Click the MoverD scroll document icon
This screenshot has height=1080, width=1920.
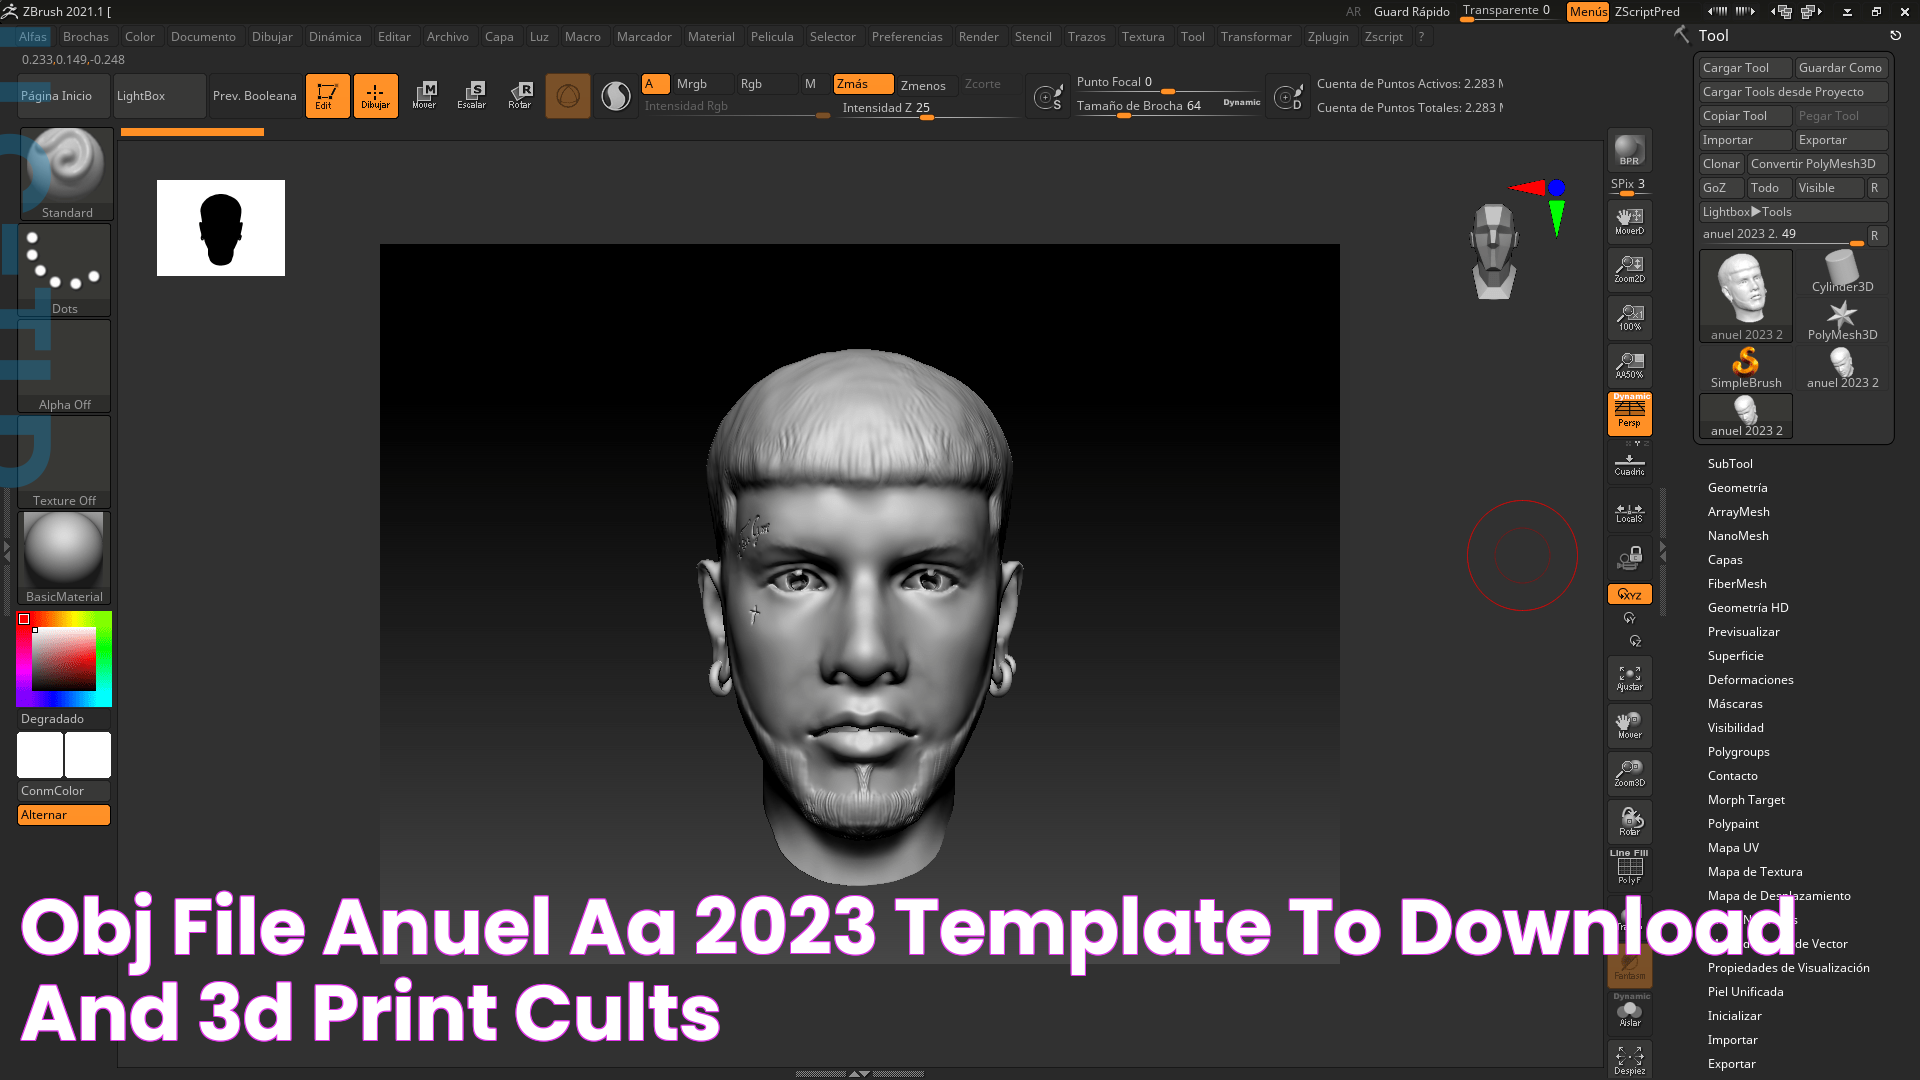point(1630,221)
